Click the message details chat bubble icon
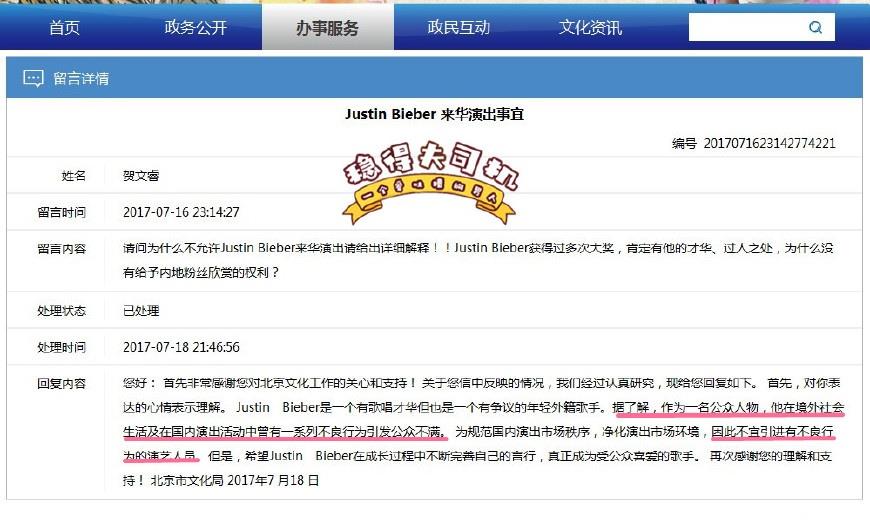Image resolution: width=870 pixels, height=523 pixels. point(33,78)
